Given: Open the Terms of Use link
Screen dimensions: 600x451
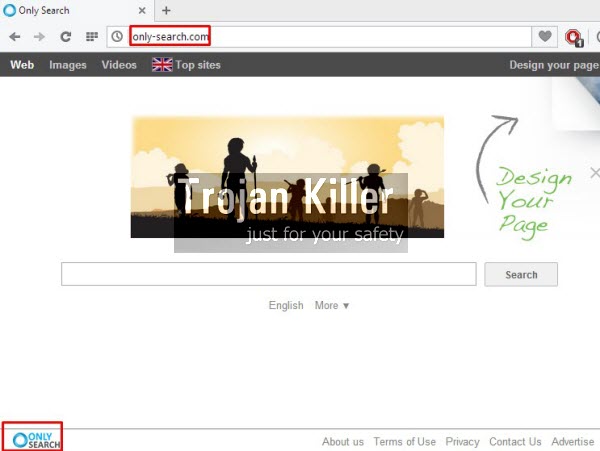Looking at the screenshot, I should click(x=404, y=442).
